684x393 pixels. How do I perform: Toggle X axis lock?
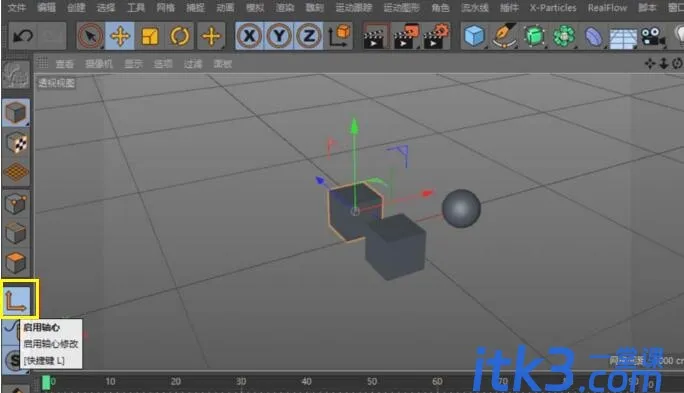point(250,36)
